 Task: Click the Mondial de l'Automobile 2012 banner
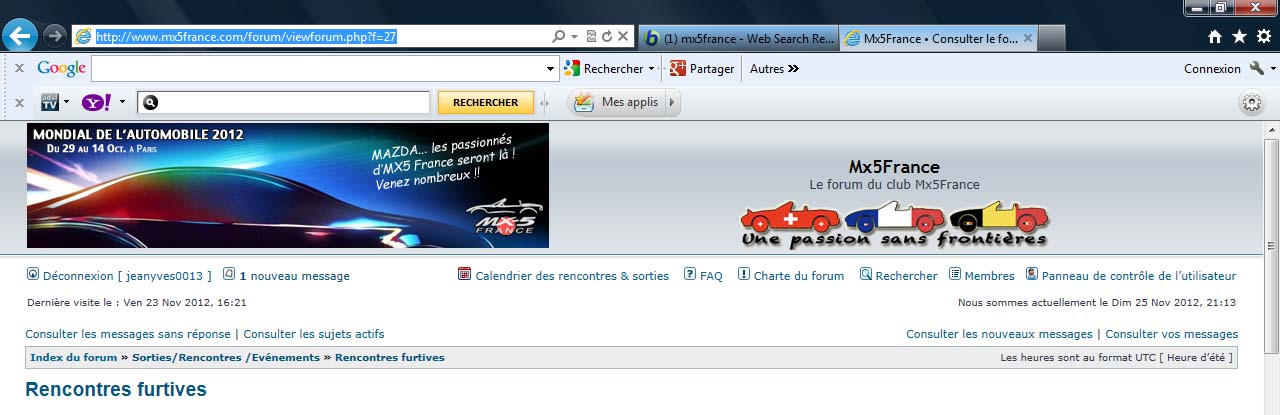tap(288, 185)
